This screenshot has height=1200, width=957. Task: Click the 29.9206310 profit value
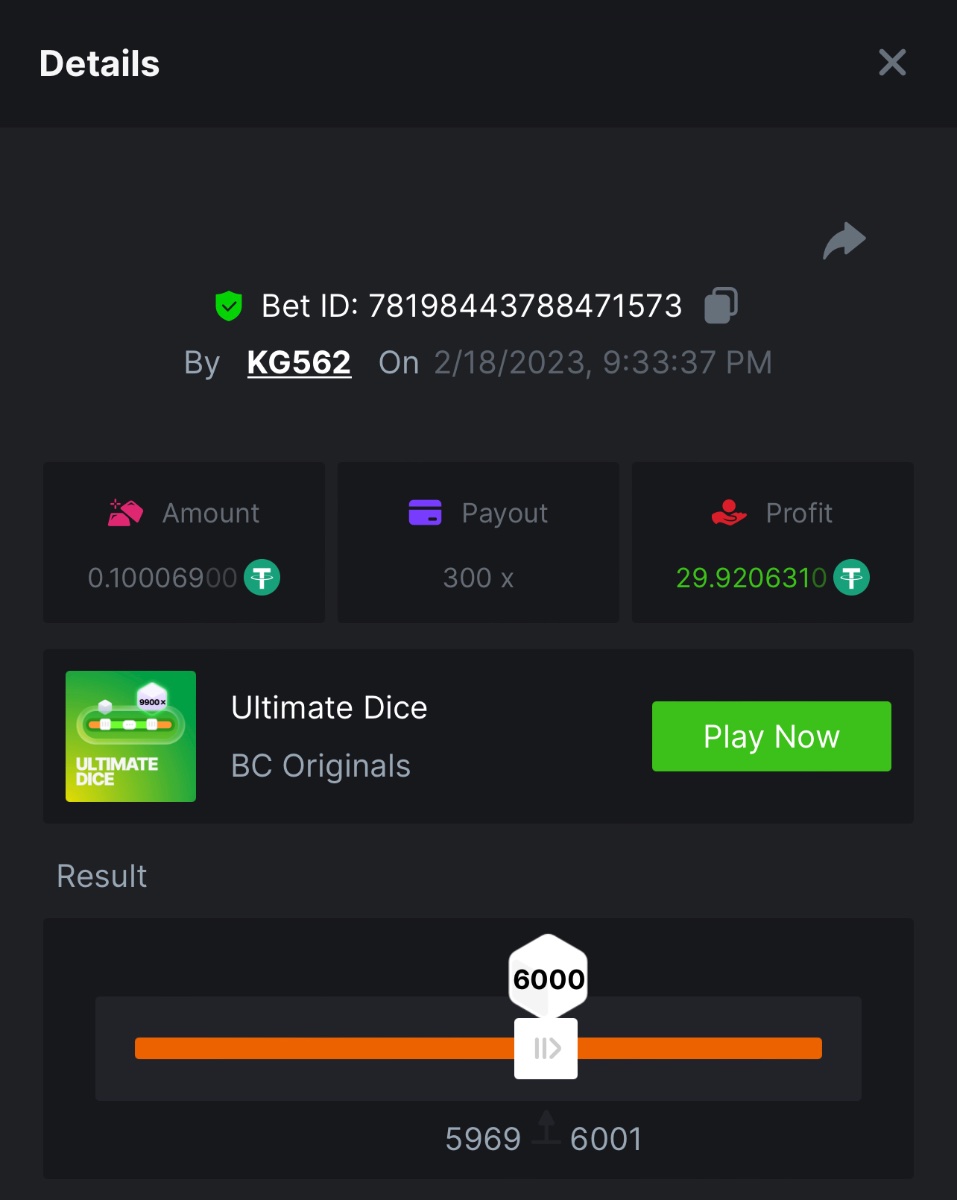(751, 577)
